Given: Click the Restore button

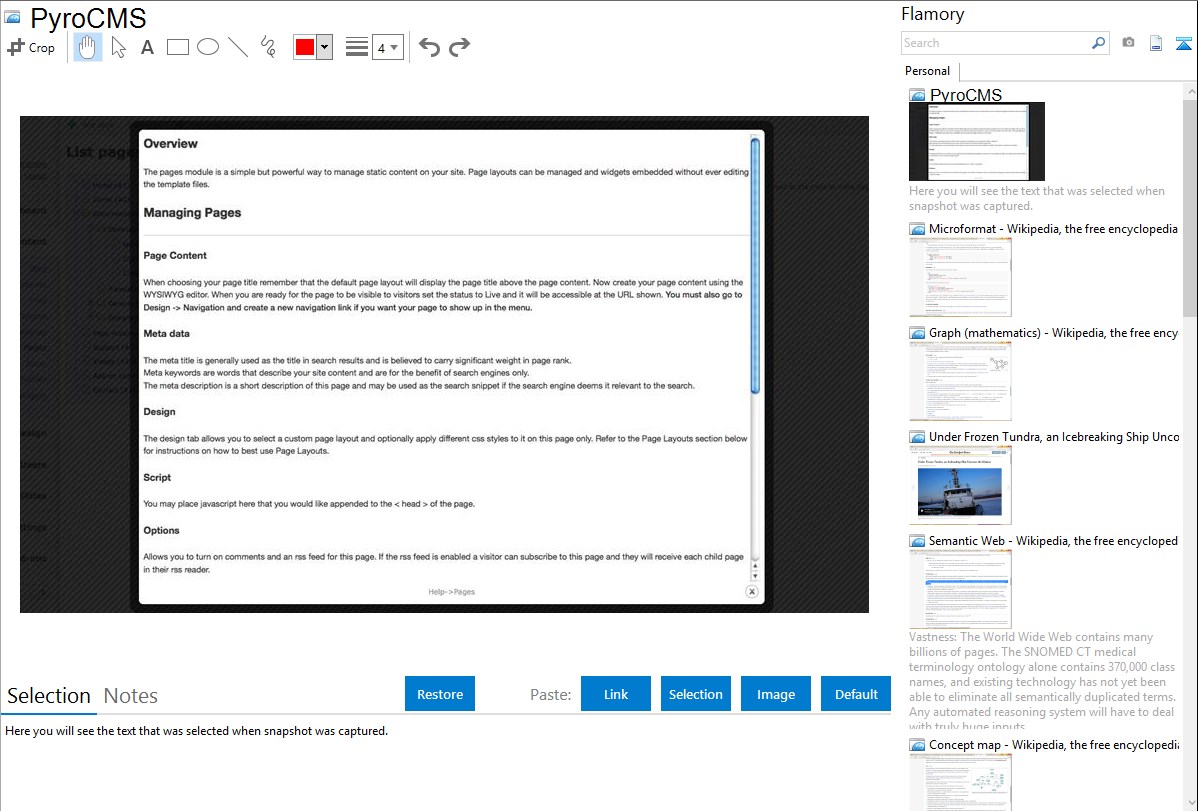Looking at the screenshot, I should 440,693.
